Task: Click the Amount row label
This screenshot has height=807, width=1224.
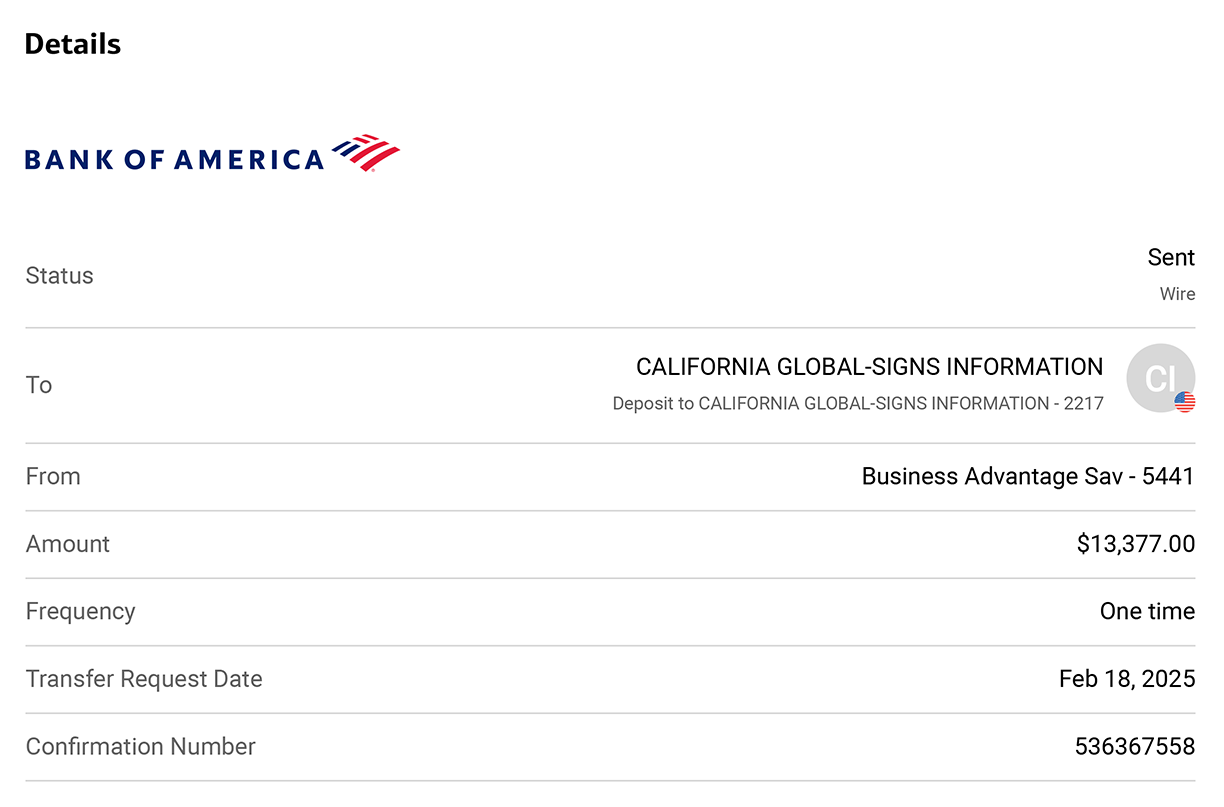Action: click(68, 544)
